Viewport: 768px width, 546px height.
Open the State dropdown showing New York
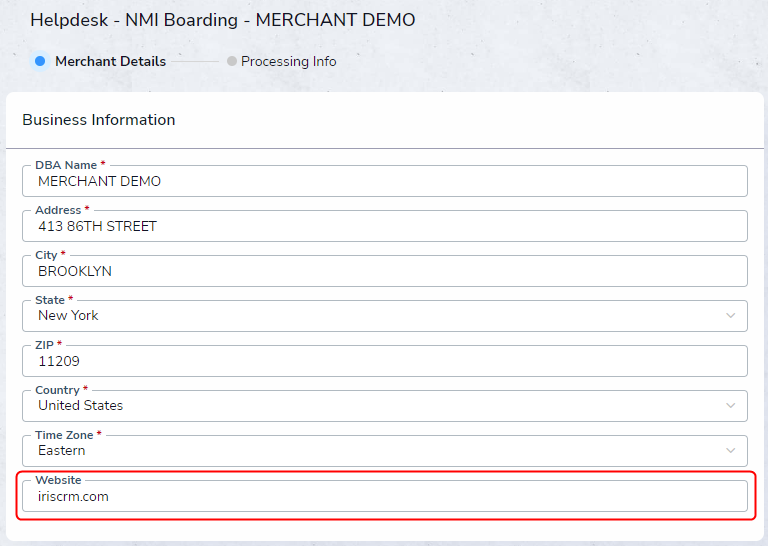(384, 316)
